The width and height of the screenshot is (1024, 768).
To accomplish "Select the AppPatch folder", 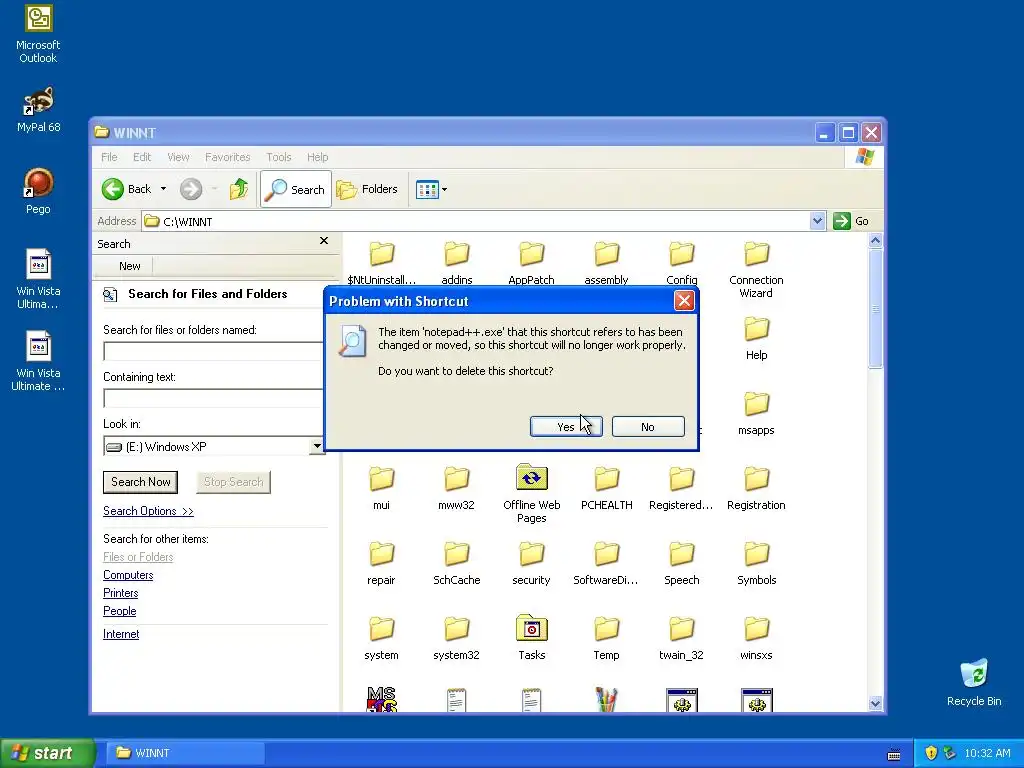I will [x=531, y=264].
